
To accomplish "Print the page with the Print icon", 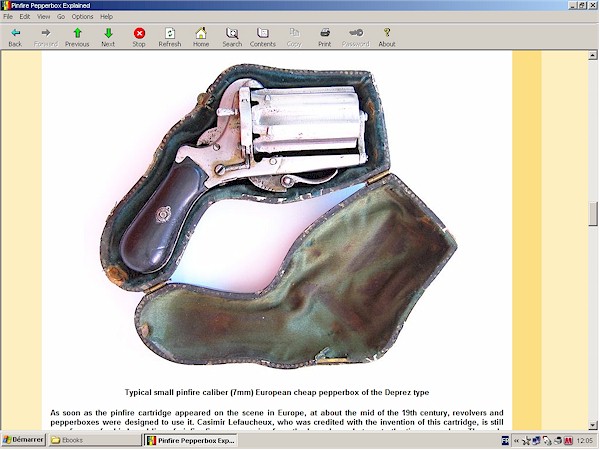I will tap(325, 33).
